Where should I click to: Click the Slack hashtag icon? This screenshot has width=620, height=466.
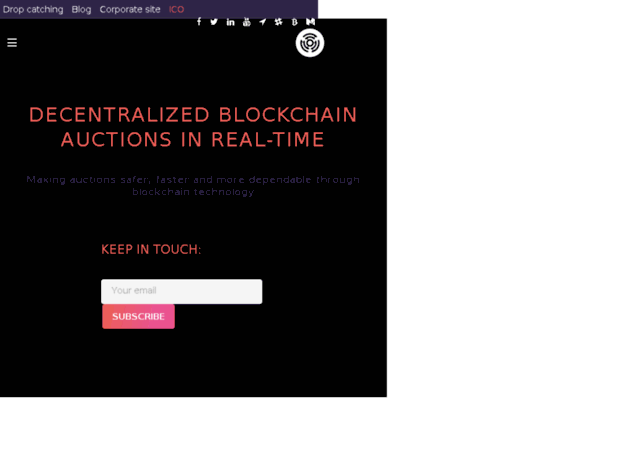click(278, 22)
